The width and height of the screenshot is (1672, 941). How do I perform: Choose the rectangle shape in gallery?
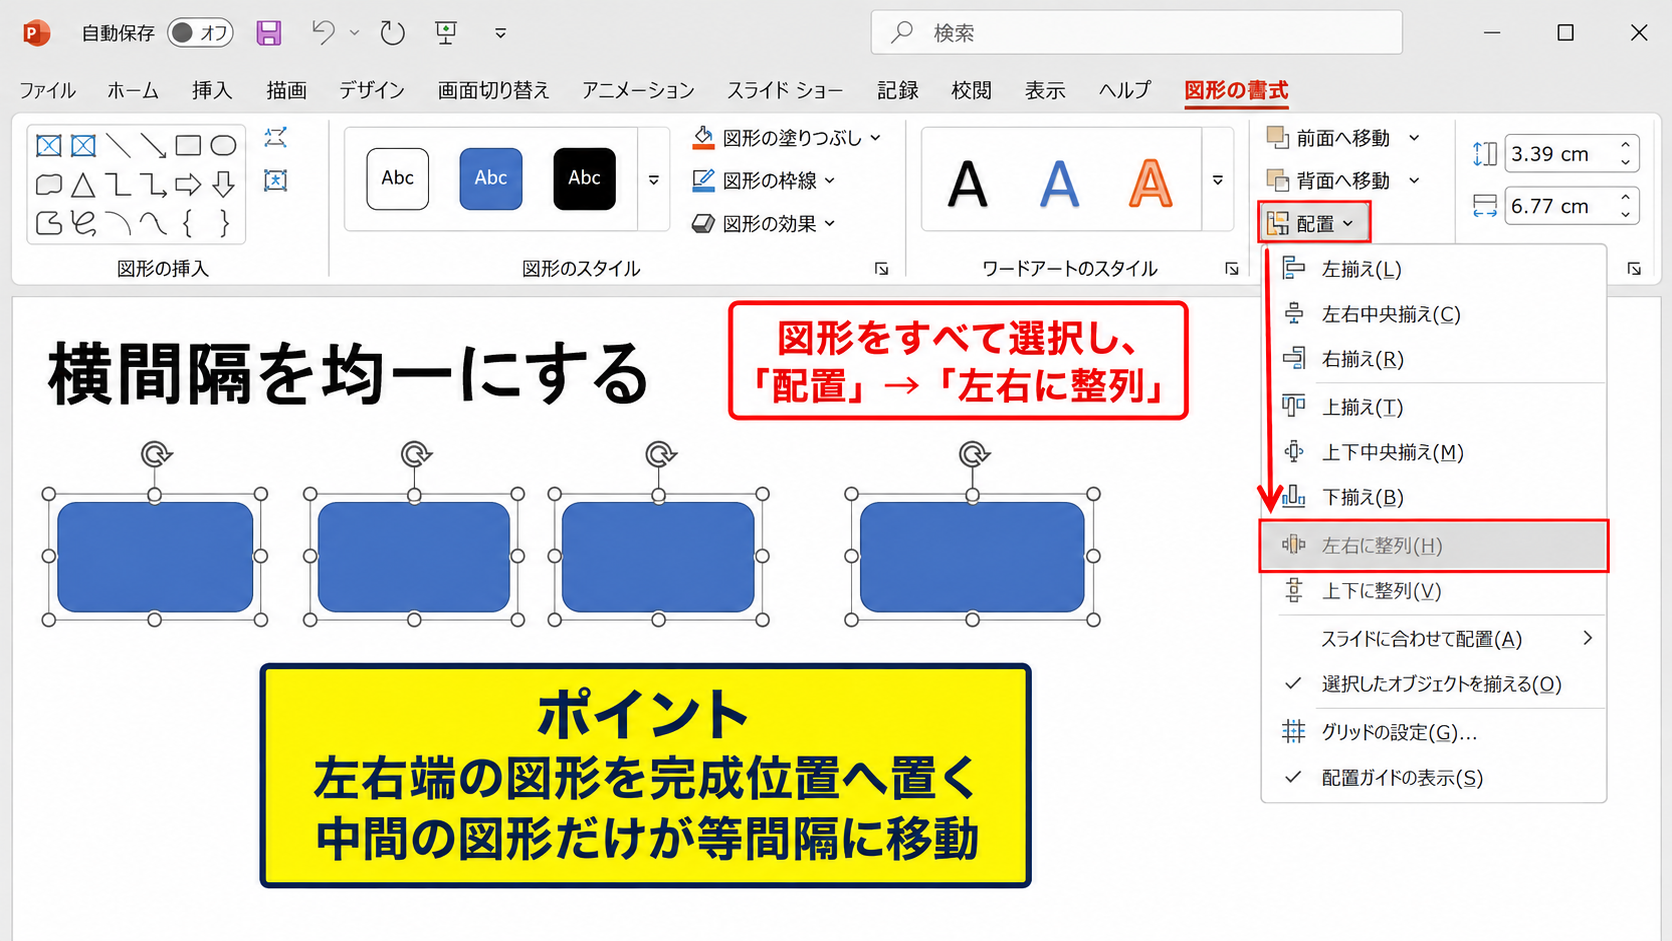pos(188,146)
